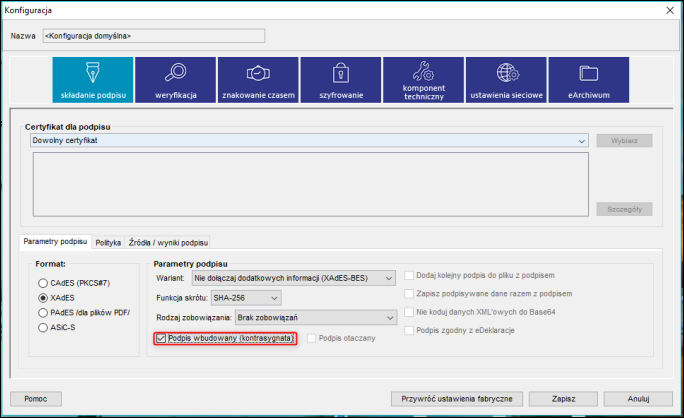This screenshot has height=418, width=684.
Task: Open the szyfrowanie section
Action: 341,80
